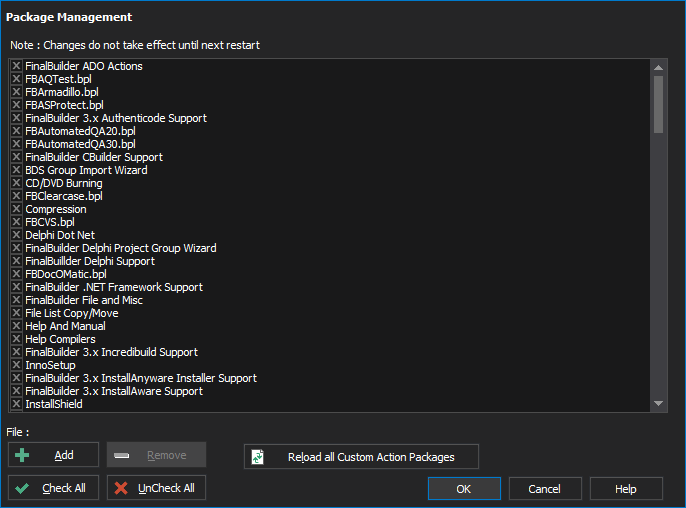This screenshot has width=686, height=508.
Task: Open the Help button
Action: [626, 489]
